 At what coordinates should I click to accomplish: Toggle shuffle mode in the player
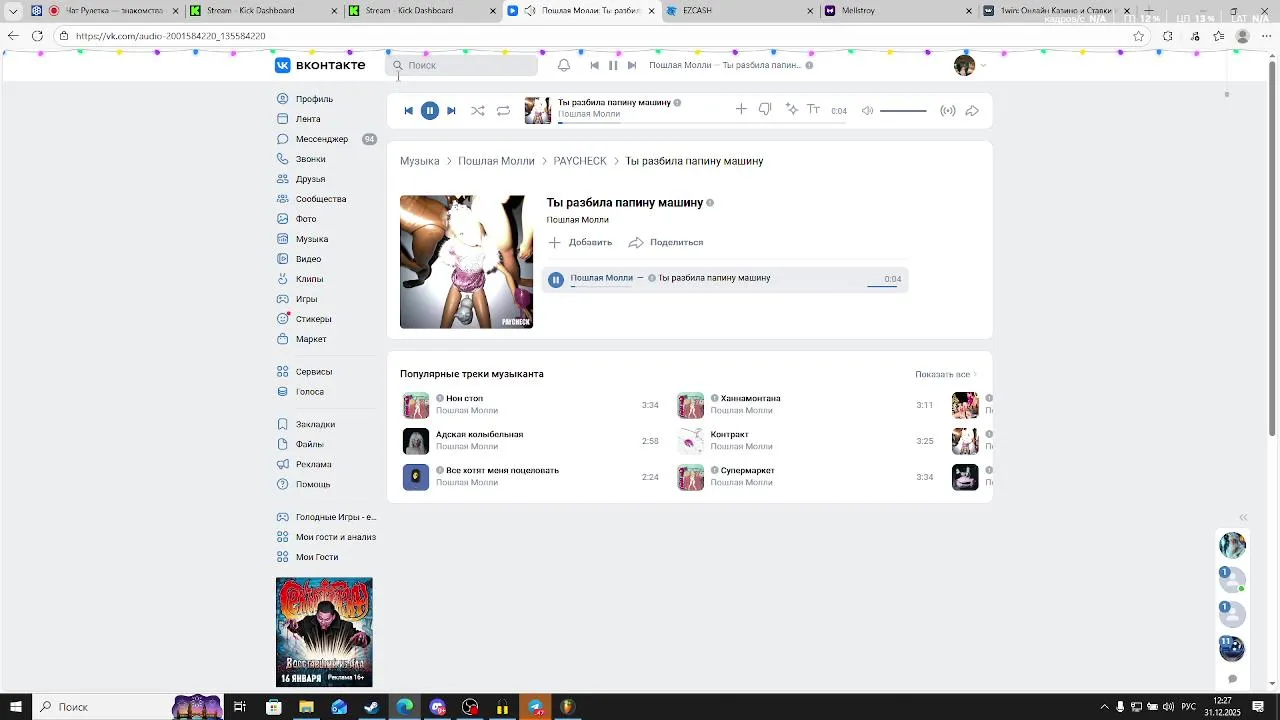pyautogui.click(x=478, y=111)
